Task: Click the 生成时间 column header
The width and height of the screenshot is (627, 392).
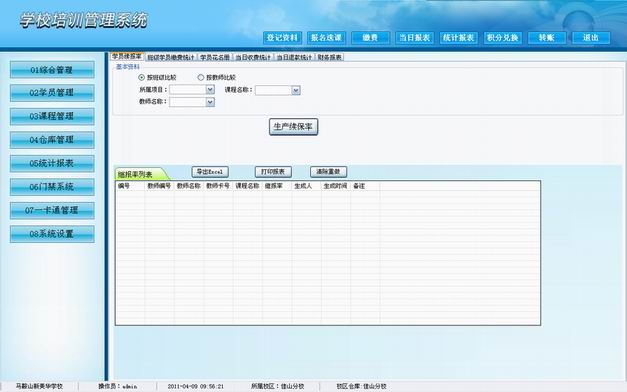Action: (x=336, y=186)
